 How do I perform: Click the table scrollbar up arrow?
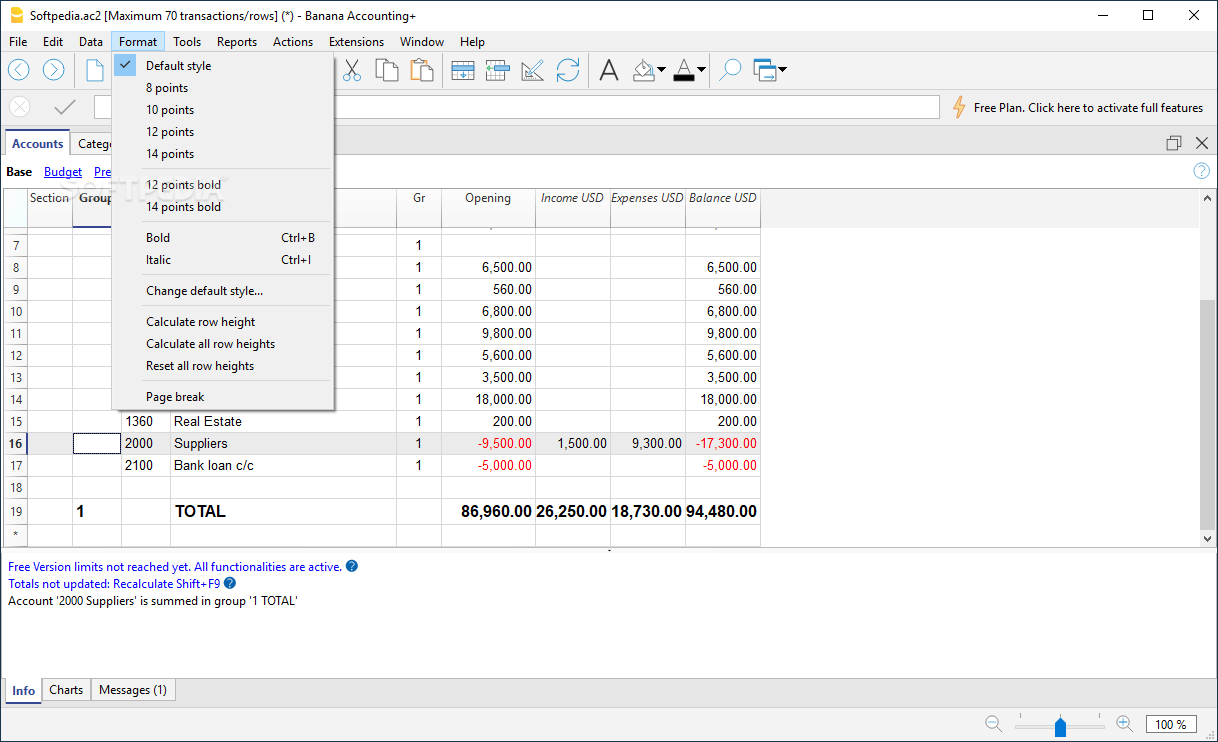tap(1208, 197)
